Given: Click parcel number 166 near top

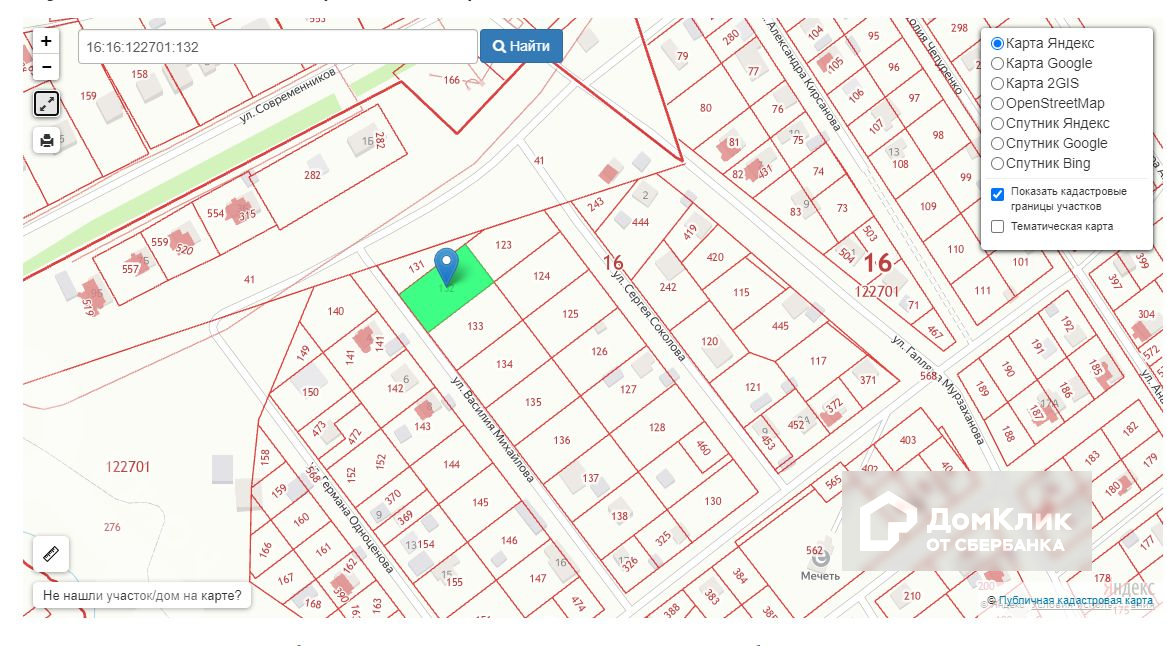Looking at the screenshot, I should pos(452,80).
